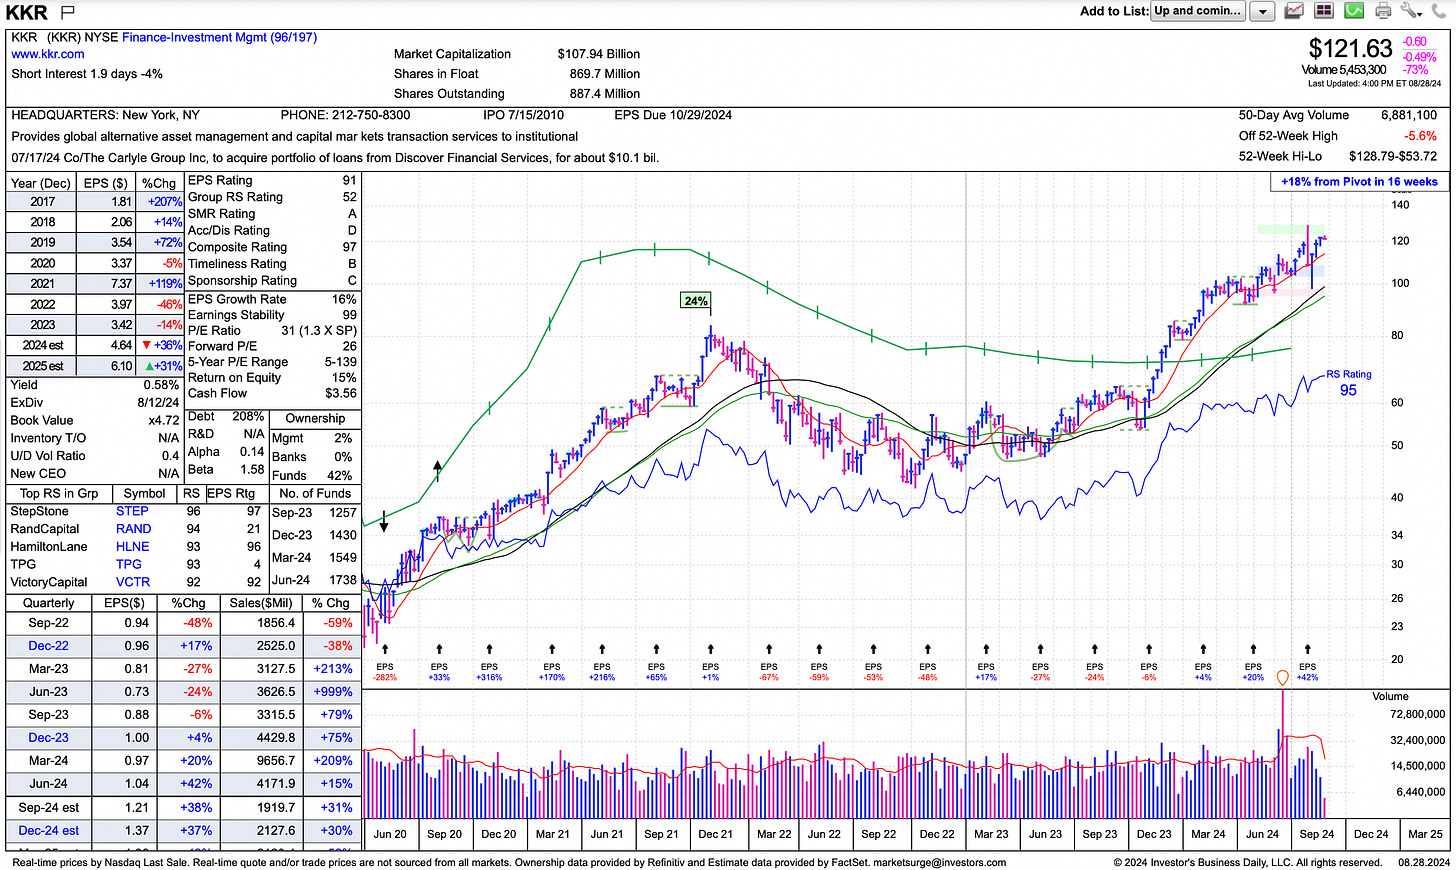Click the EPS +170% marker below the chart
Image resolution: width=1456 pixels, height=870 pixels.
pyautogui.click(x=552, y=672)
